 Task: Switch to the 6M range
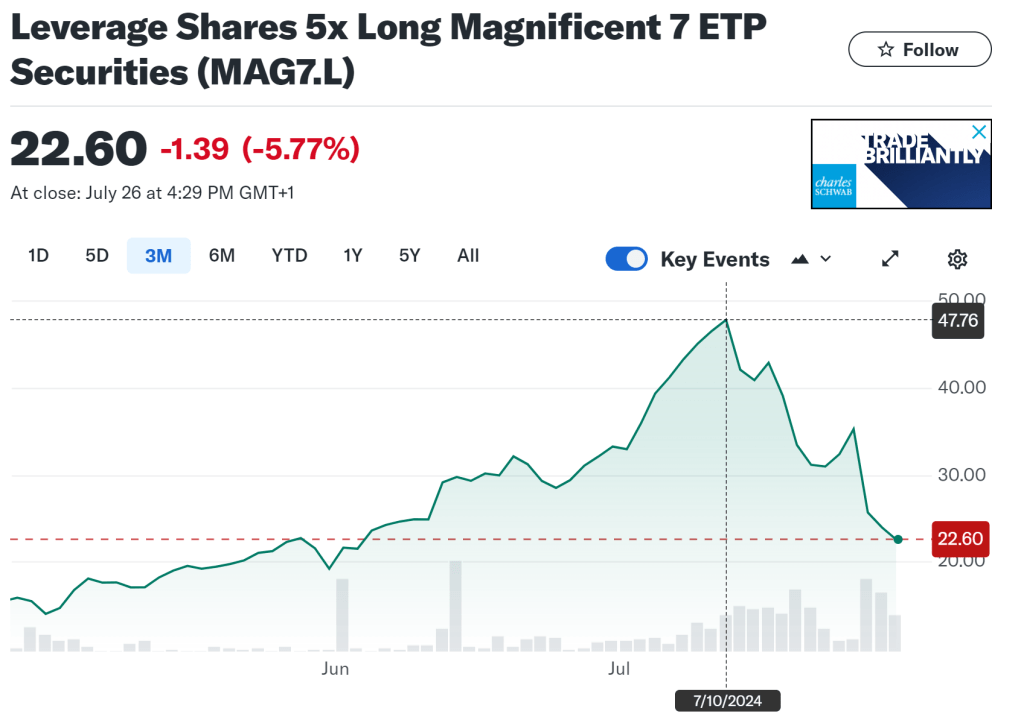(x=222, y=255)
